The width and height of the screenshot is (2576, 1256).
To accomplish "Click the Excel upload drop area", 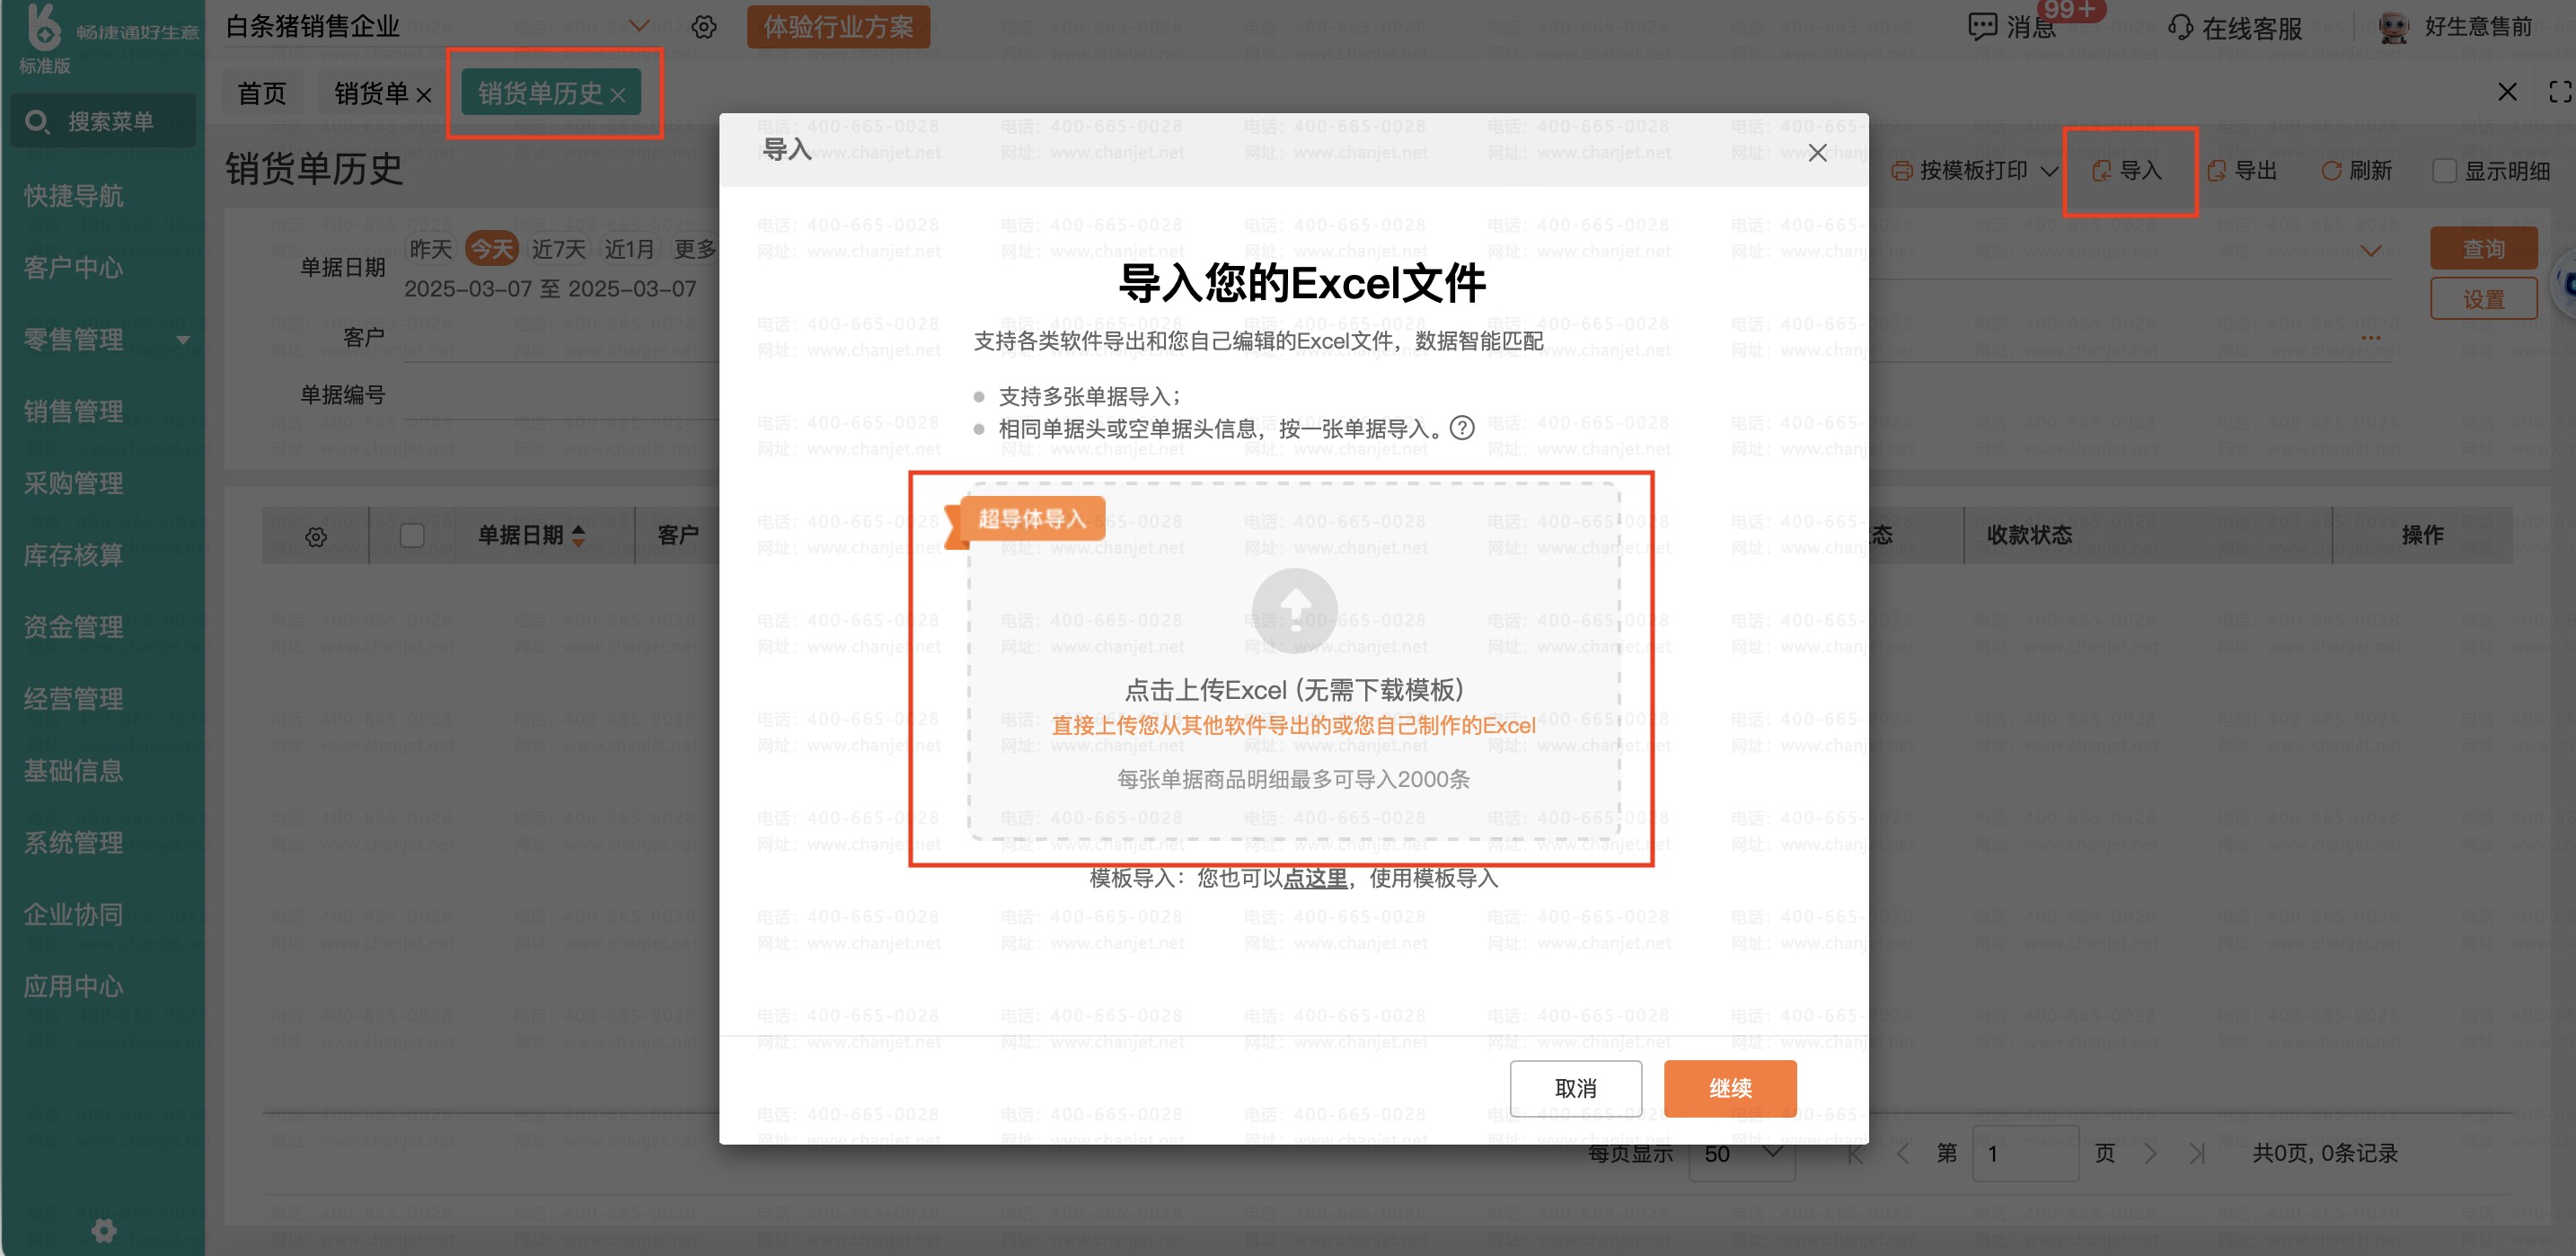I will 1294,662.
